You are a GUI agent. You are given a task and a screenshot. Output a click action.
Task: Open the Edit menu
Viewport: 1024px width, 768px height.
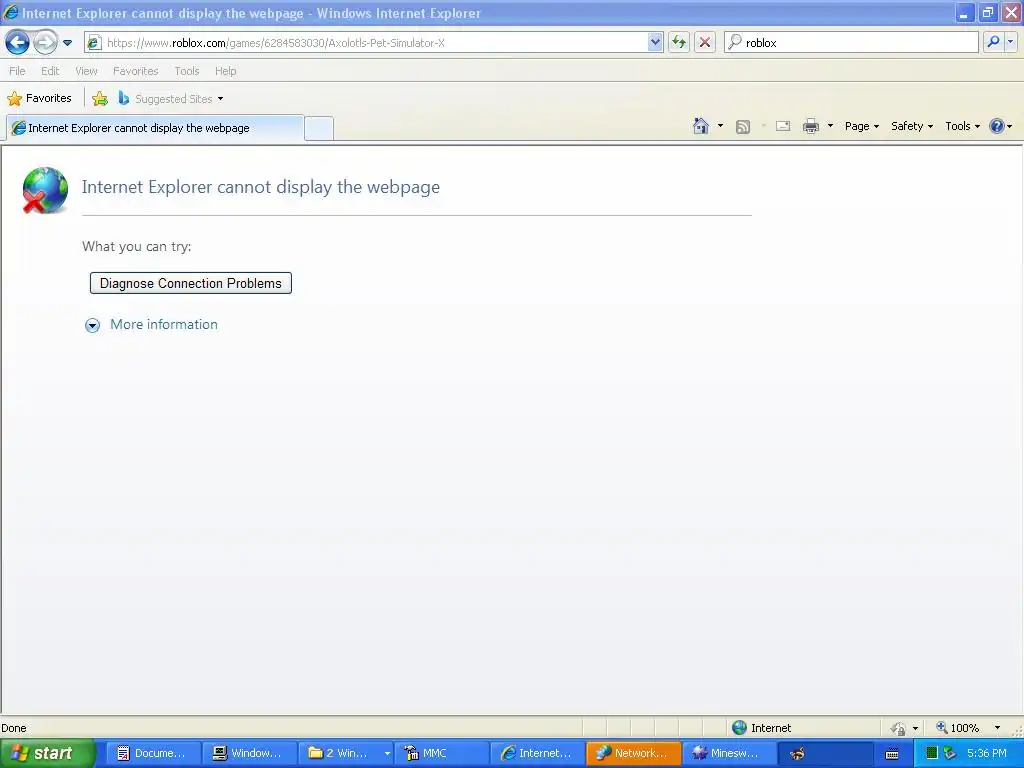(50, 71)
